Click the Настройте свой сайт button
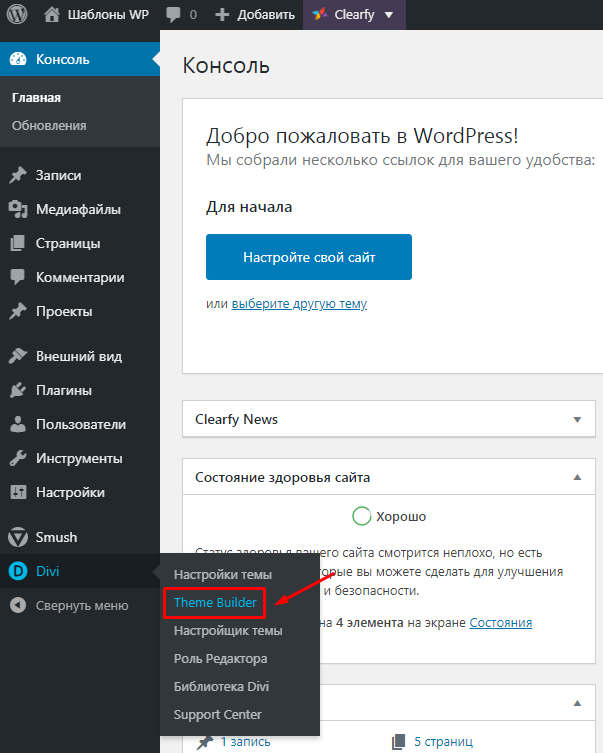 pyautogui.click(x=308, y=257)
